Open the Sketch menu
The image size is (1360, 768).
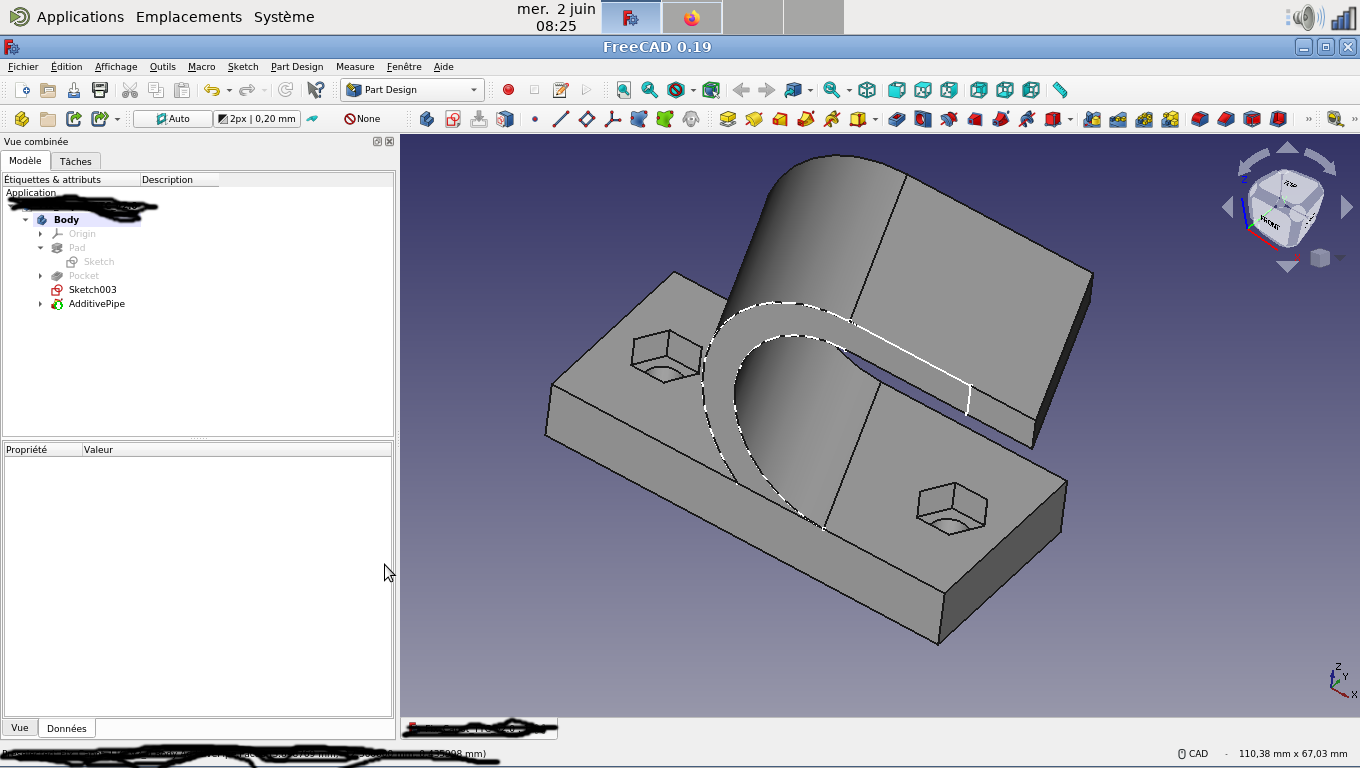click(243, 67)
